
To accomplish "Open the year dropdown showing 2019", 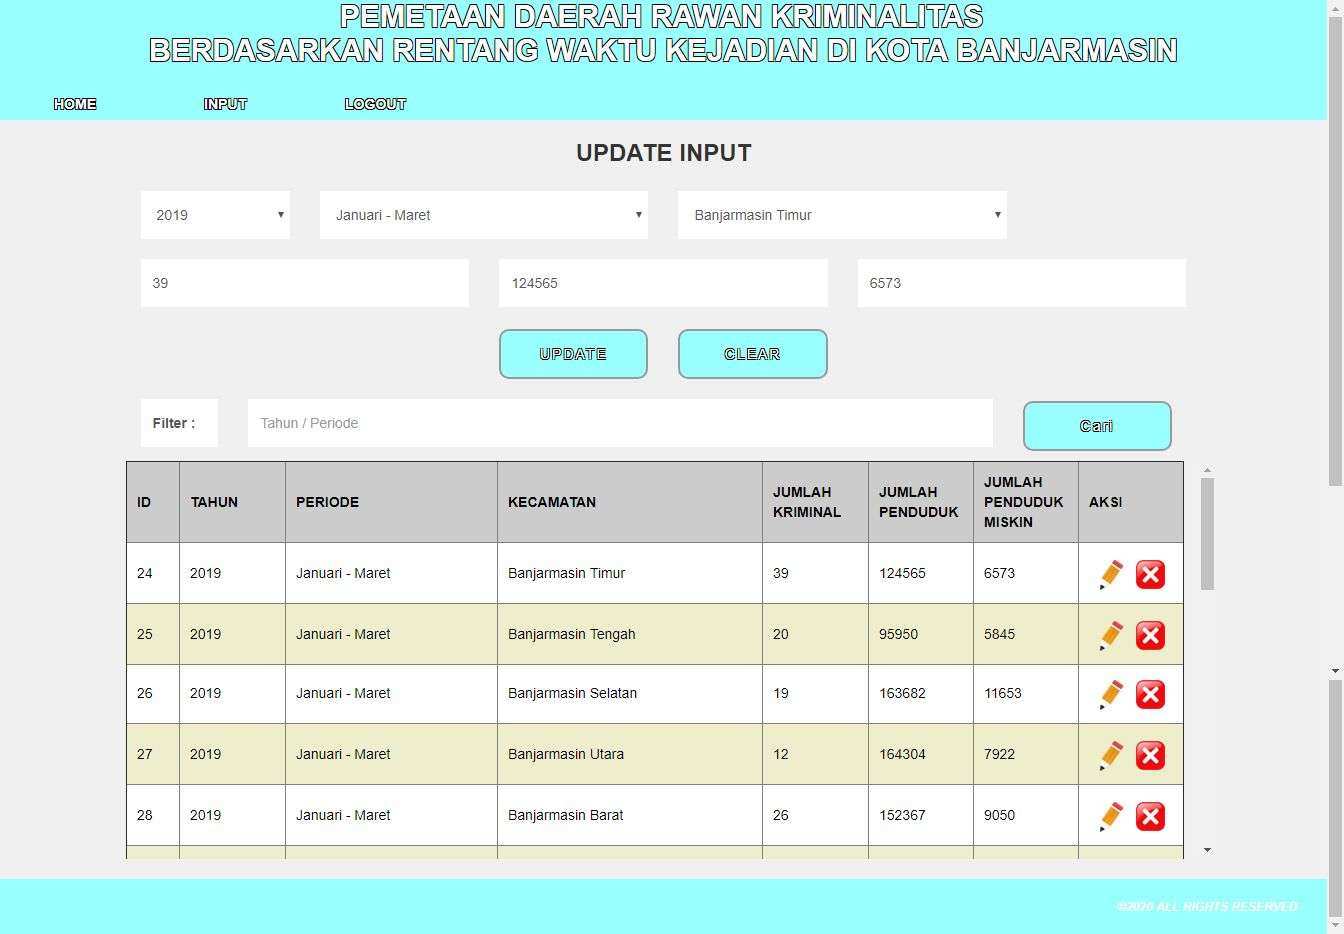I will coord(215,215).
